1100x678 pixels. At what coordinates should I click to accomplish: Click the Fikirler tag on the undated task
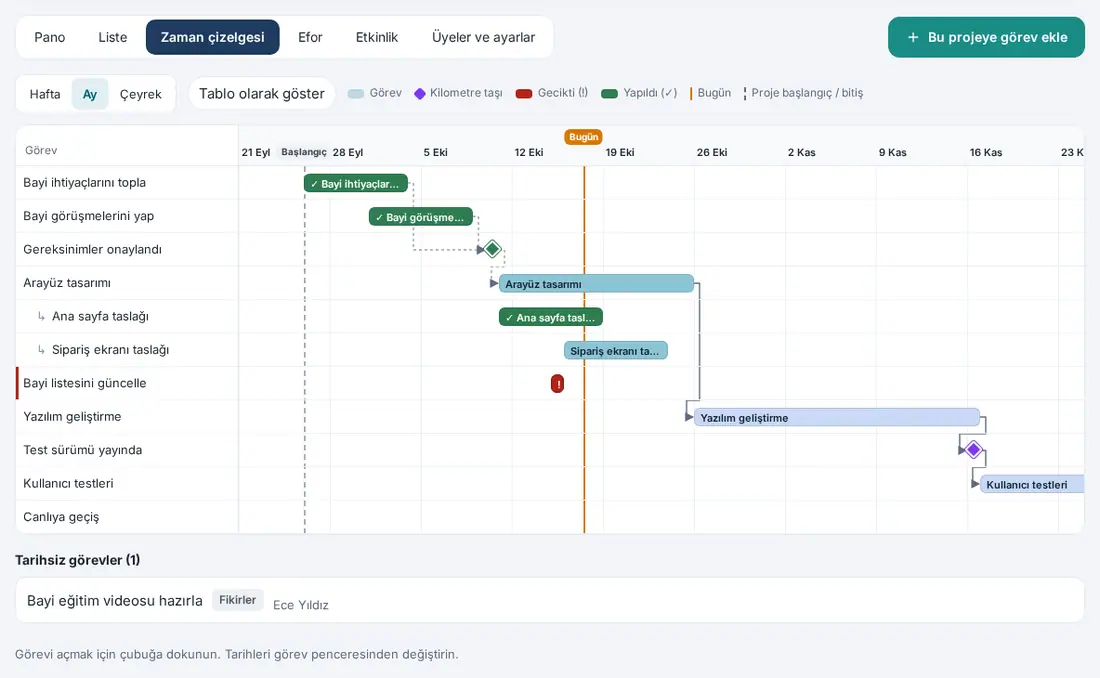coord(237,600)
